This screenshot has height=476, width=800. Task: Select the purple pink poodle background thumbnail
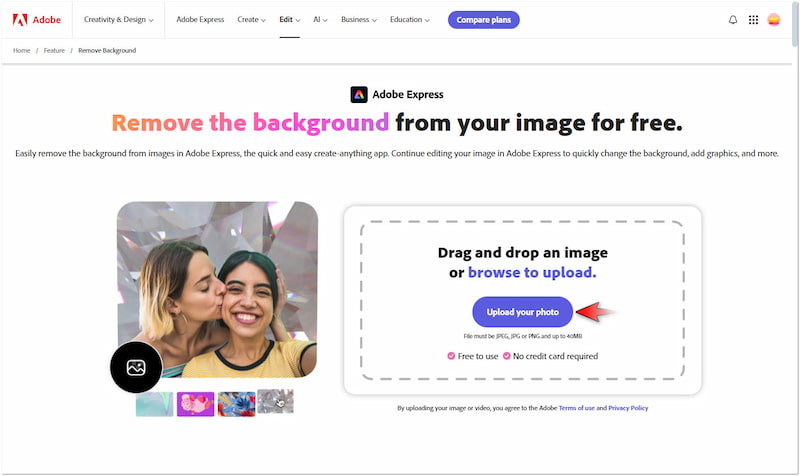point(195,404)
